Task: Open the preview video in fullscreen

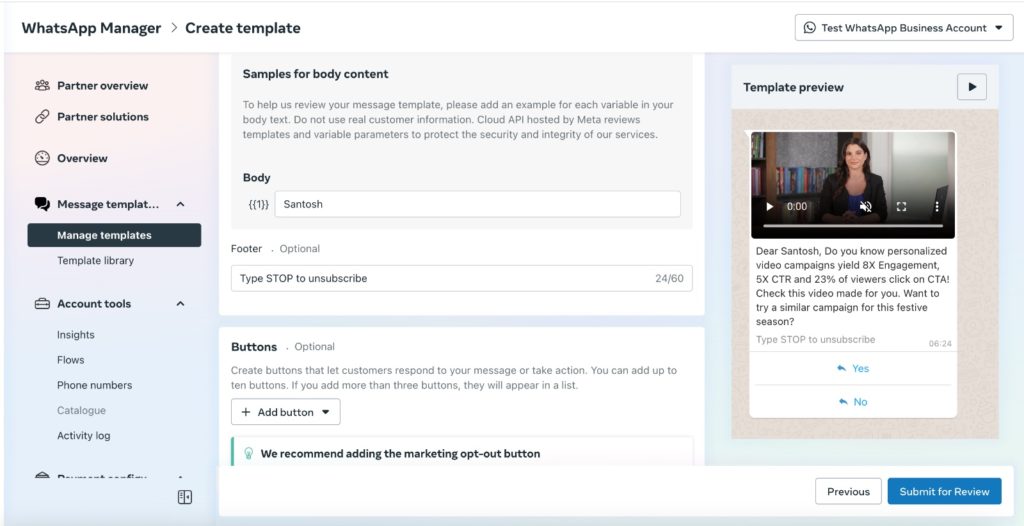Action: point(901,206)
